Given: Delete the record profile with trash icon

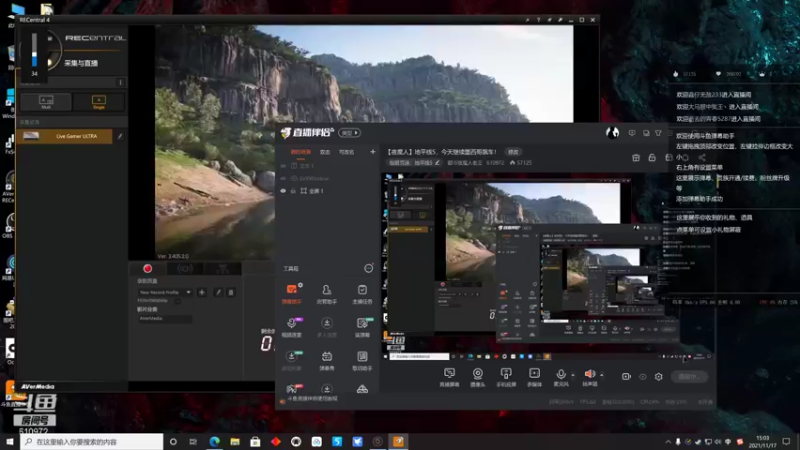Looking at the screenshot, I should 231,292.
